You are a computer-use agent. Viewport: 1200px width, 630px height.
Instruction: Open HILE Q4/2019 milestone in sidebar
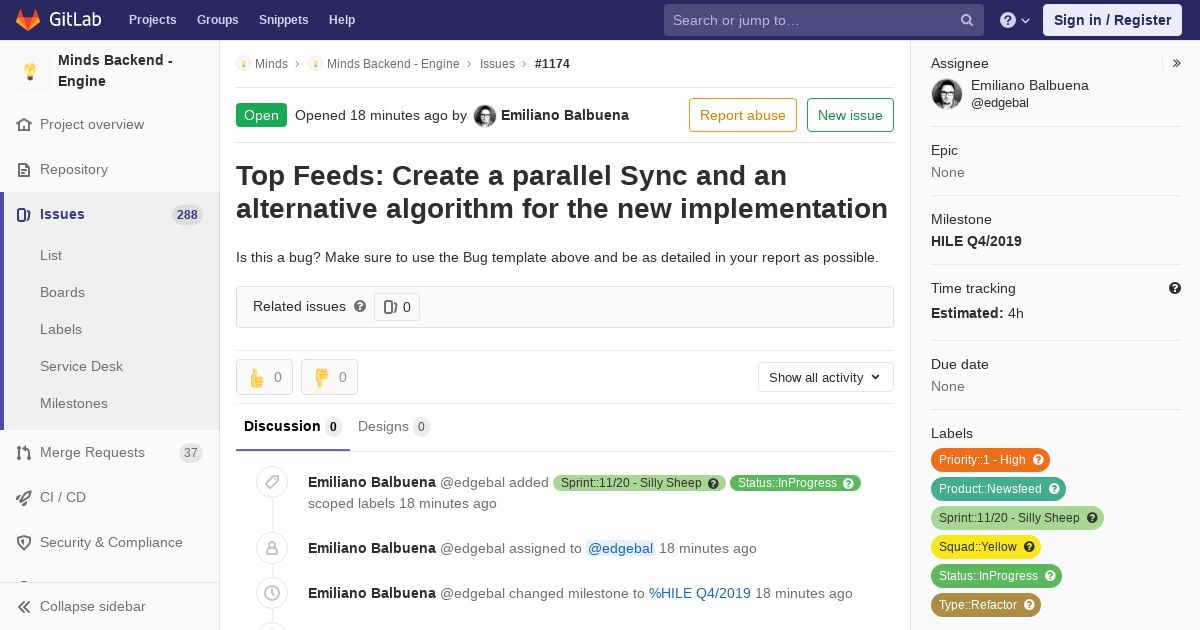point(976,241)
